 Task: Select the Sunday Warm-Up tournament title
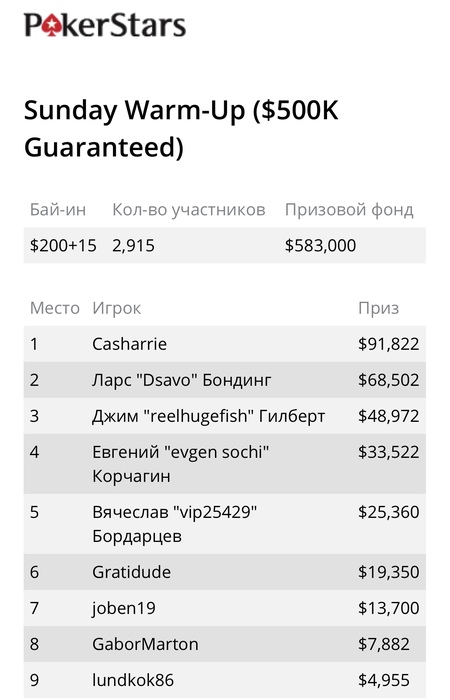point(181,129)
